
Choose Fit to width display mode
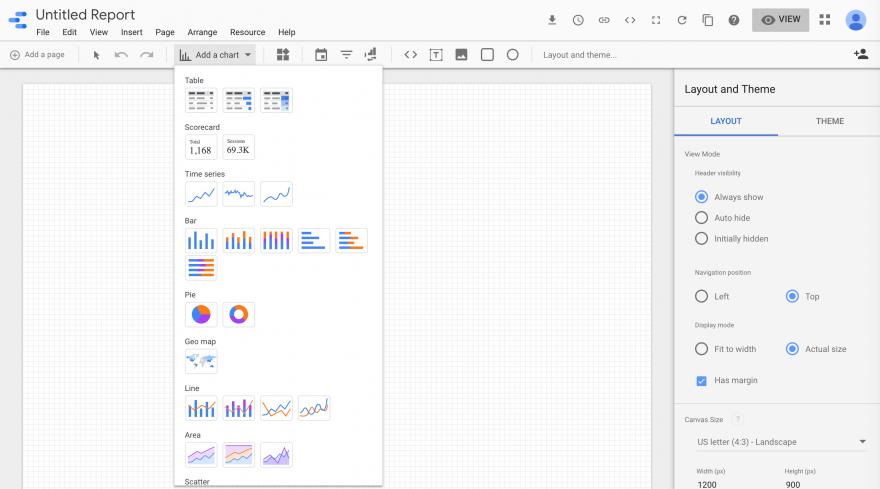702,349
